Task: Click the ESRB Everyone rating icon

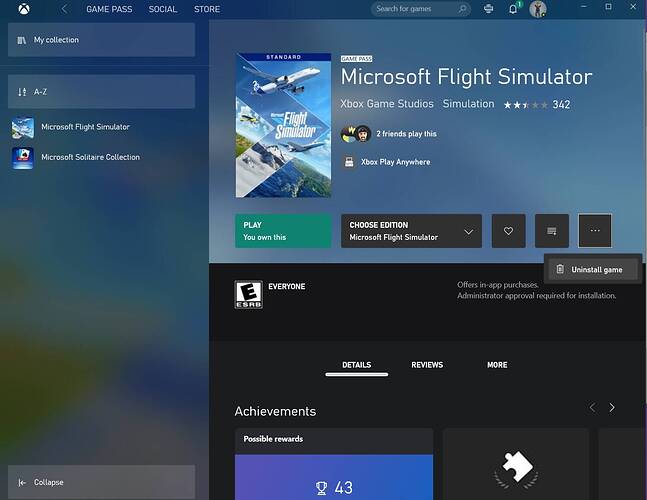Action: (248, 295)
